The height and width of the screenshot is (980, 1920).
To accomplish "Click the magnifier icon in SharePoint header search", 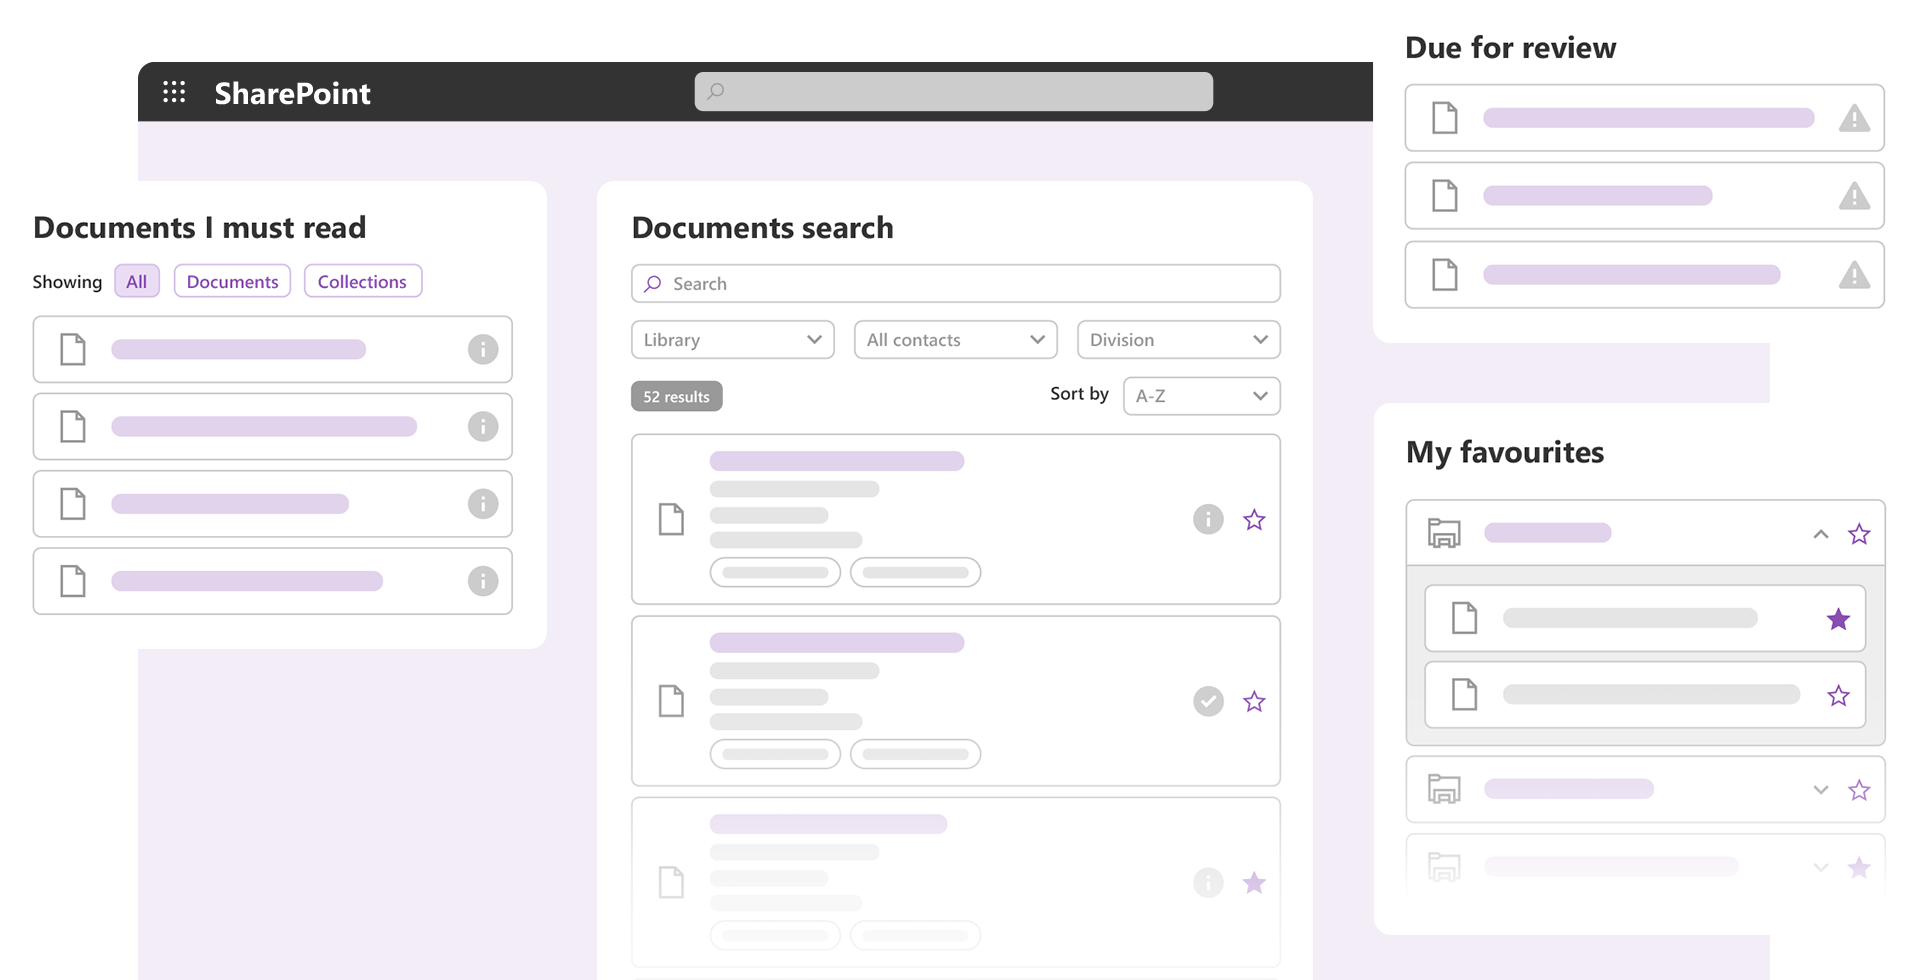I will (716, 91).
